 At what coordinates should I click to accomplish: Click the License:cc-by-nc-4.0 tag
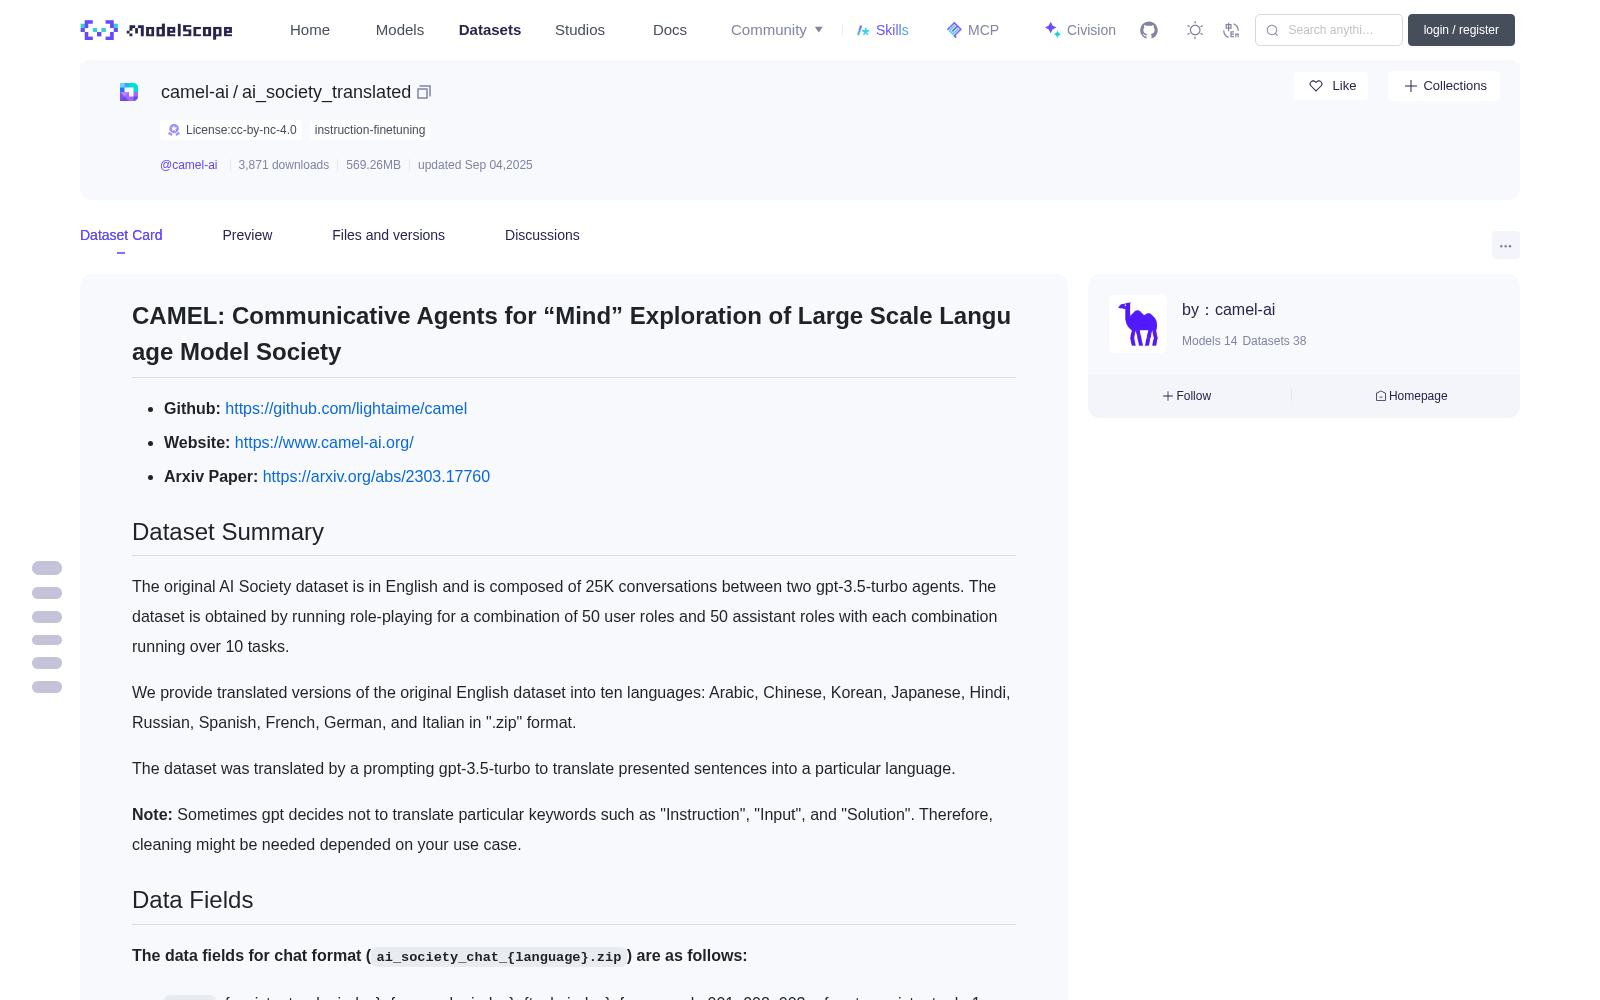click(231, 130)
